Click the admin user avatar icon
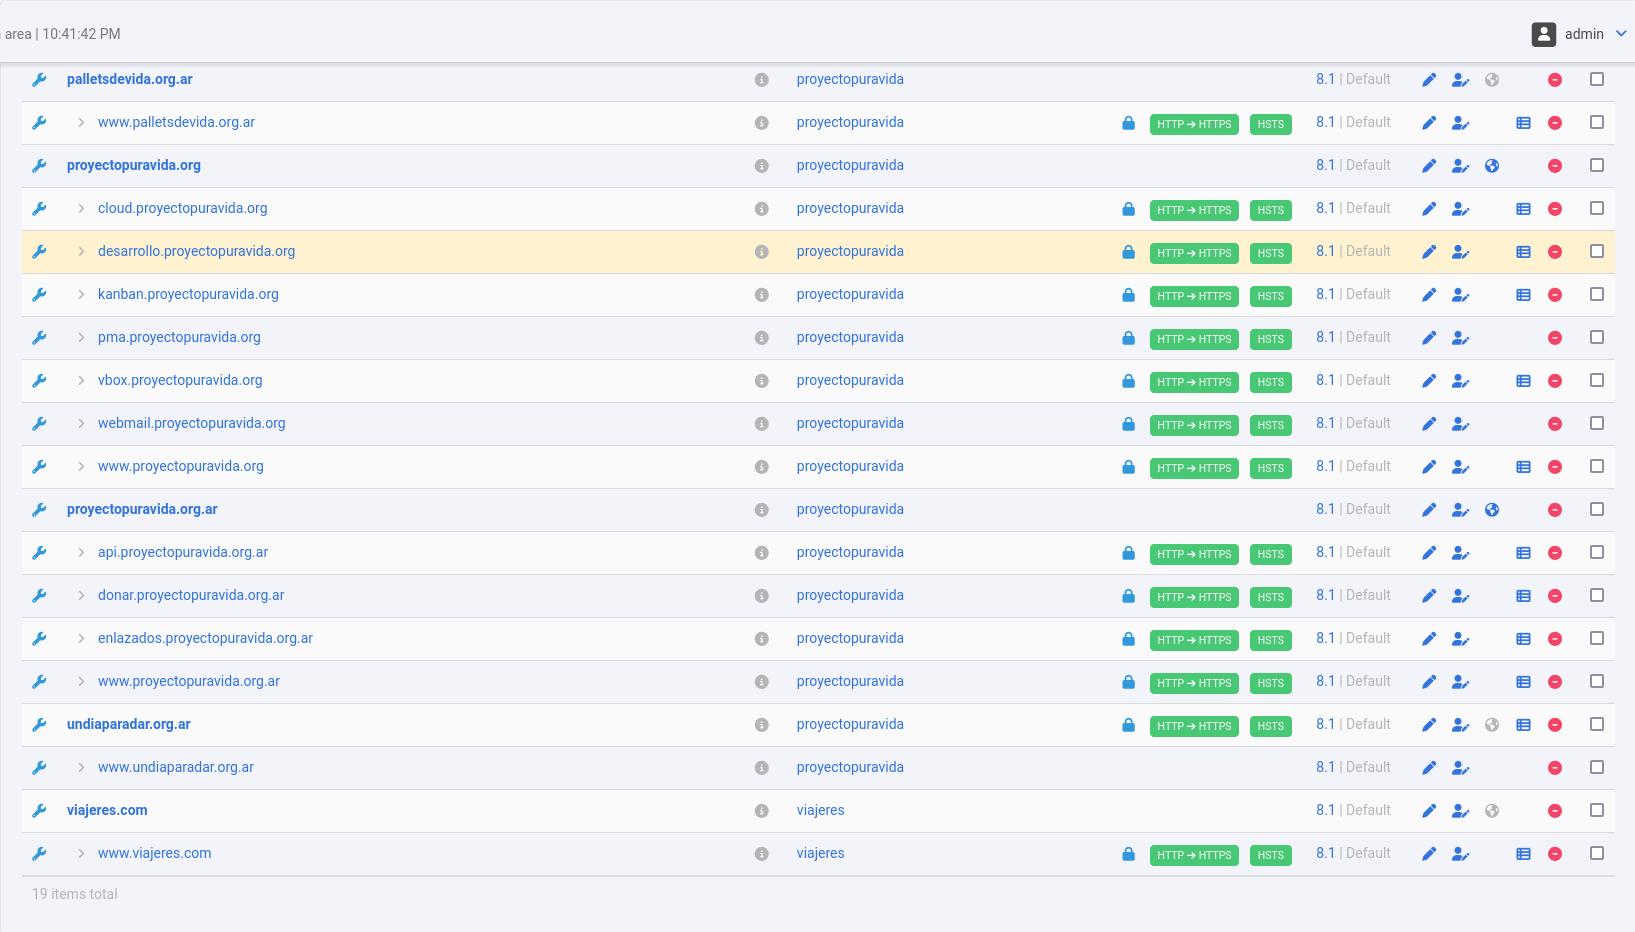Image resolution: width=1635 pixels, height=932 pixels. click(x=1544, y=34)
